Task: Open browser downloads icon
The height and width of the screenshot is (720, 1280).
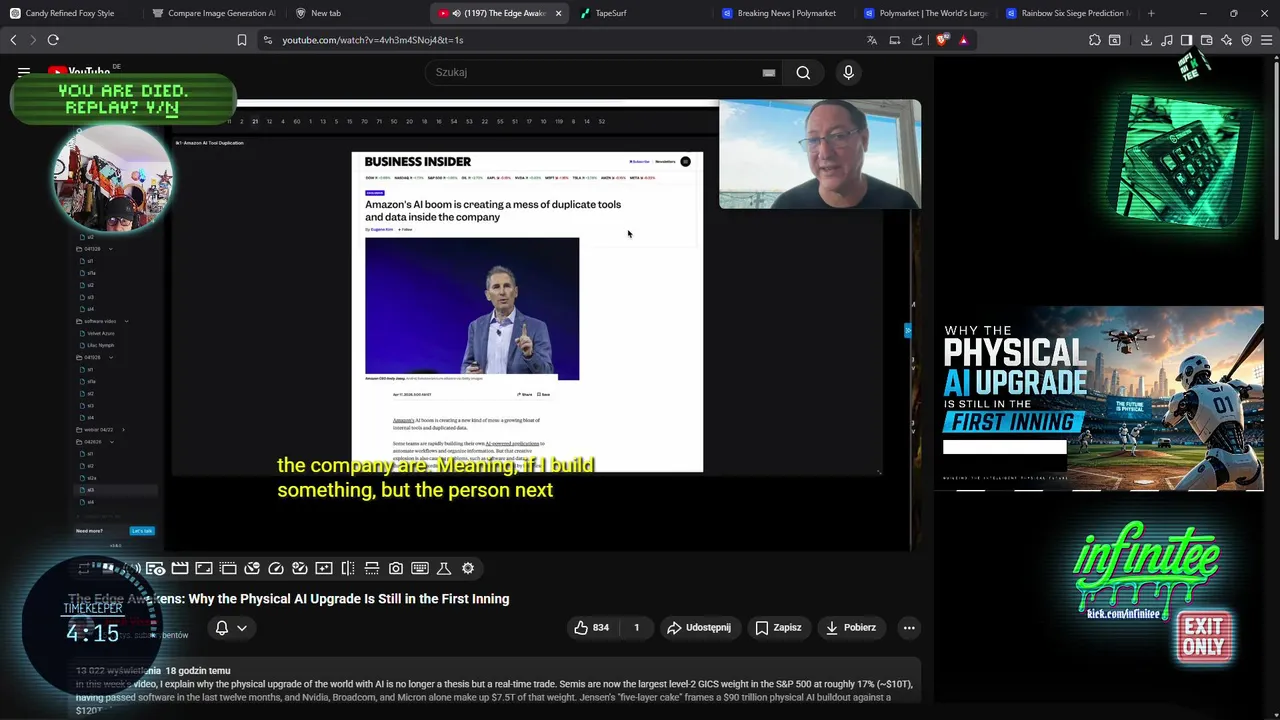Action: (1146, 40)
